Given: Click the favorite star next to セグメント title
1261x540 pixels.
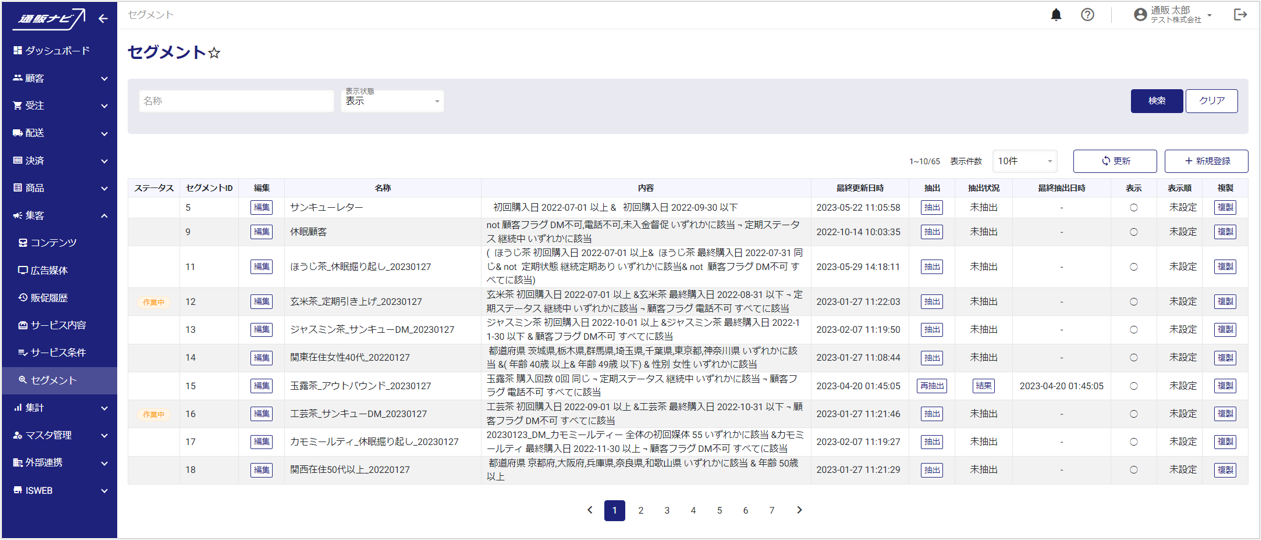Looking at the screenshot, I should (214, 53).
